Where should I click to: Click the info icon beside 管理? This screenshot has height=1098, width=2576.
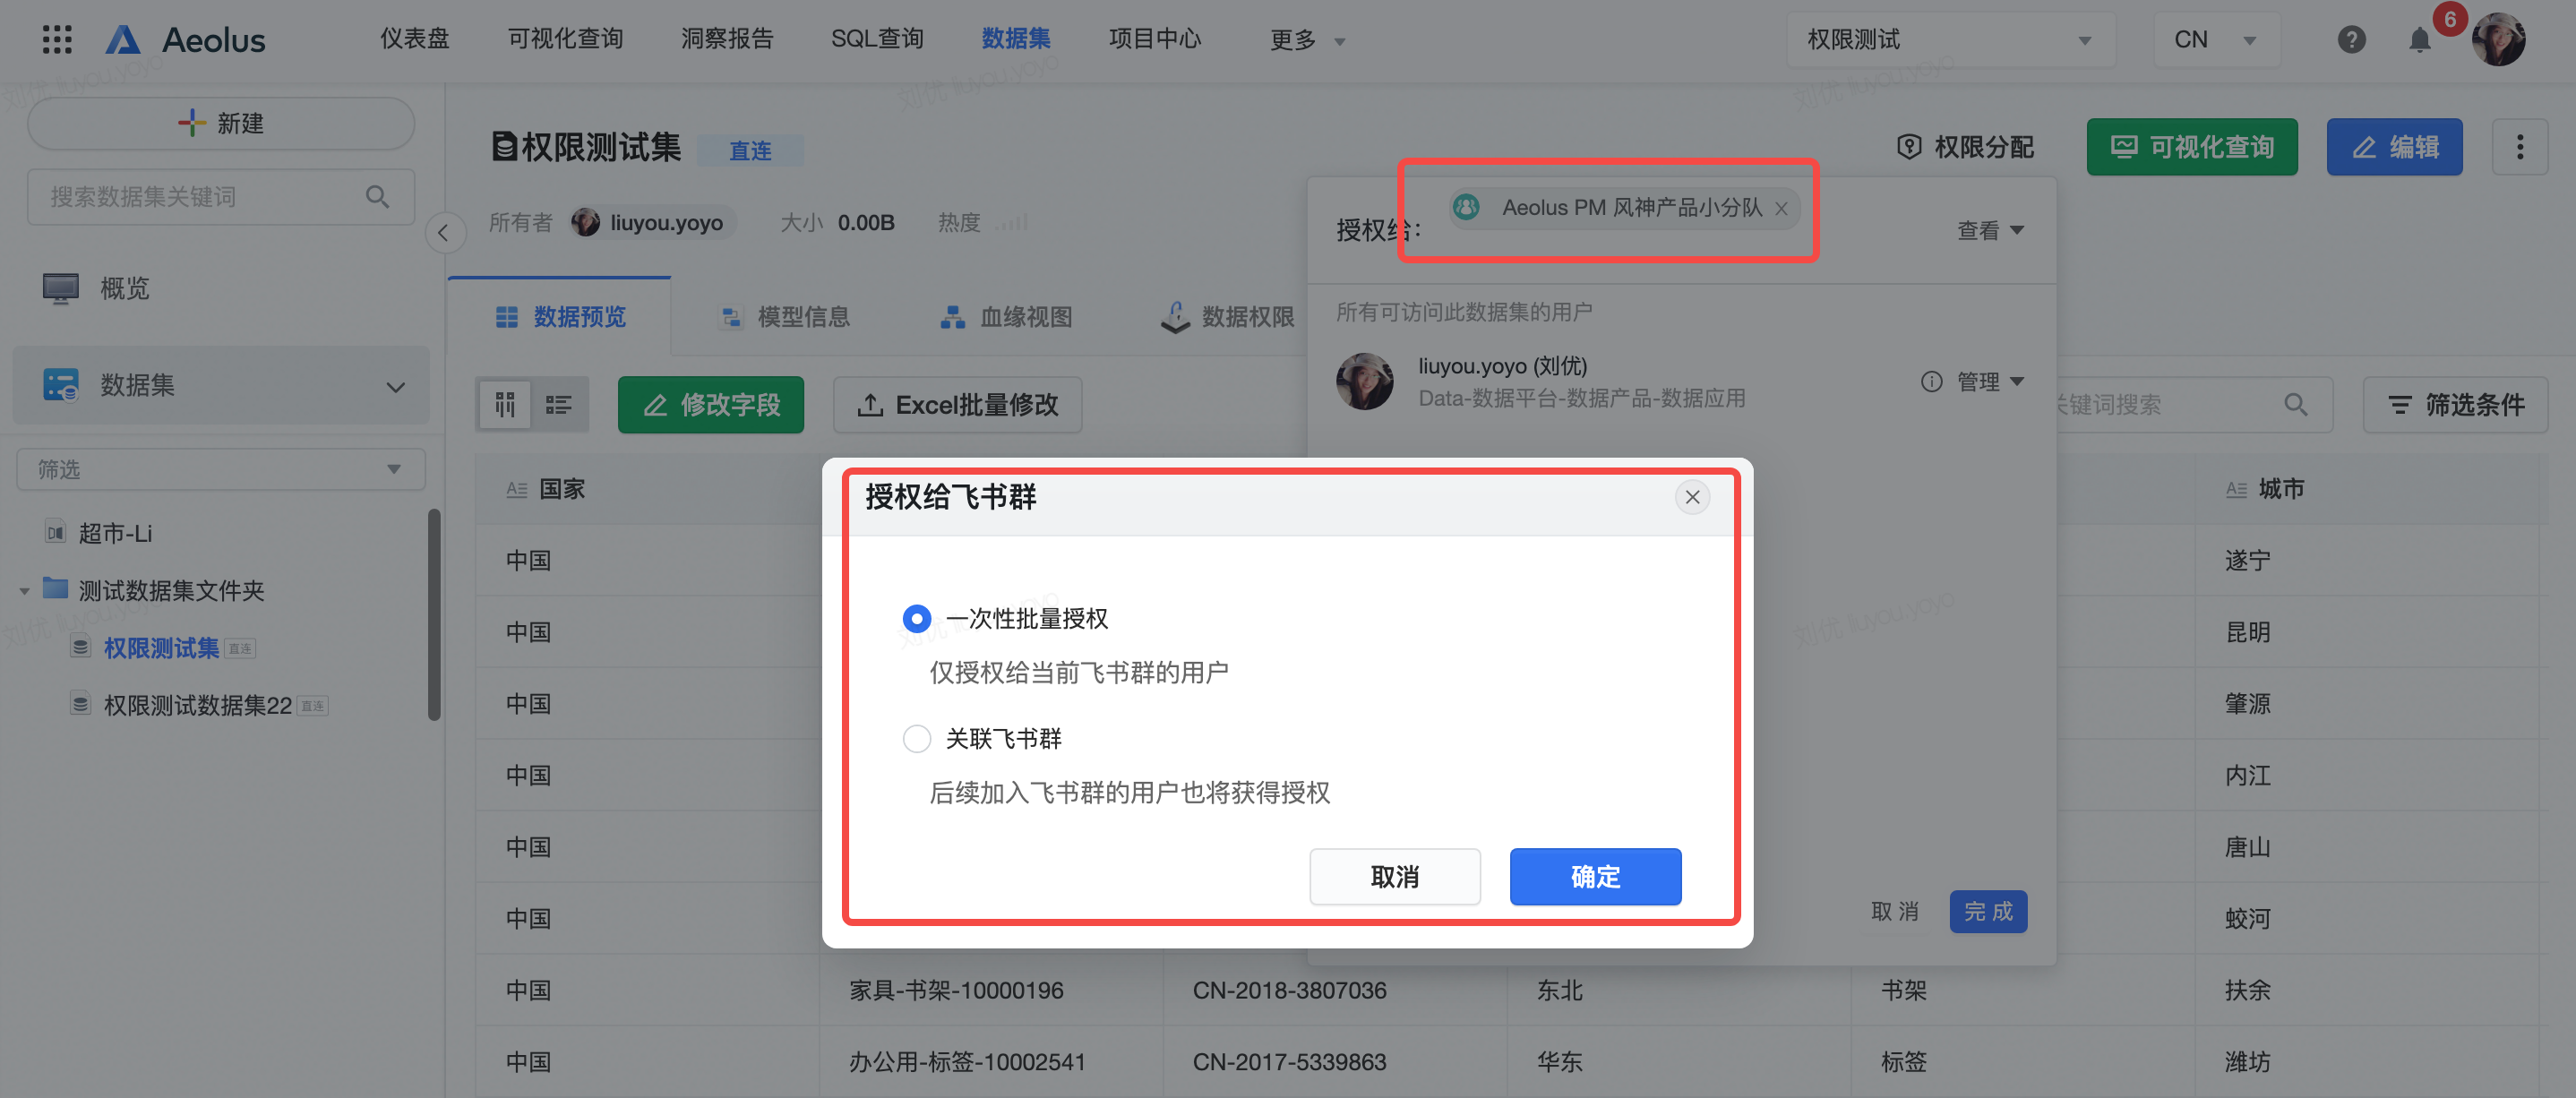click(x=1931, y=382)
